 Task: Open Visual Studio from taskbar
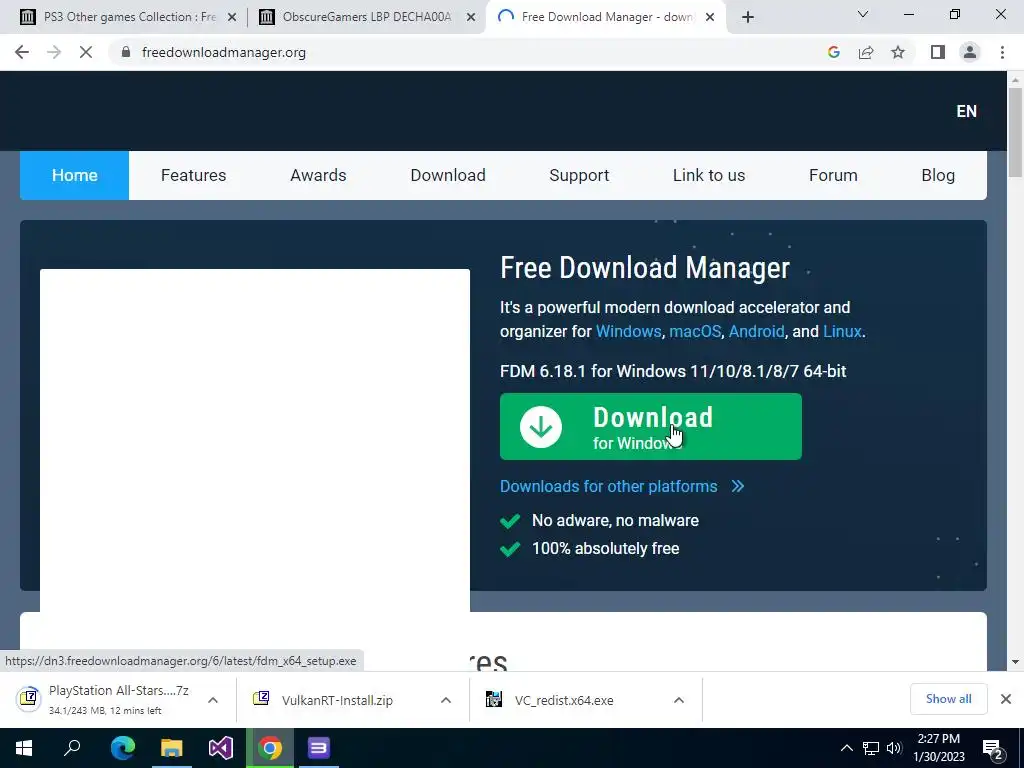tap(221, 748)
